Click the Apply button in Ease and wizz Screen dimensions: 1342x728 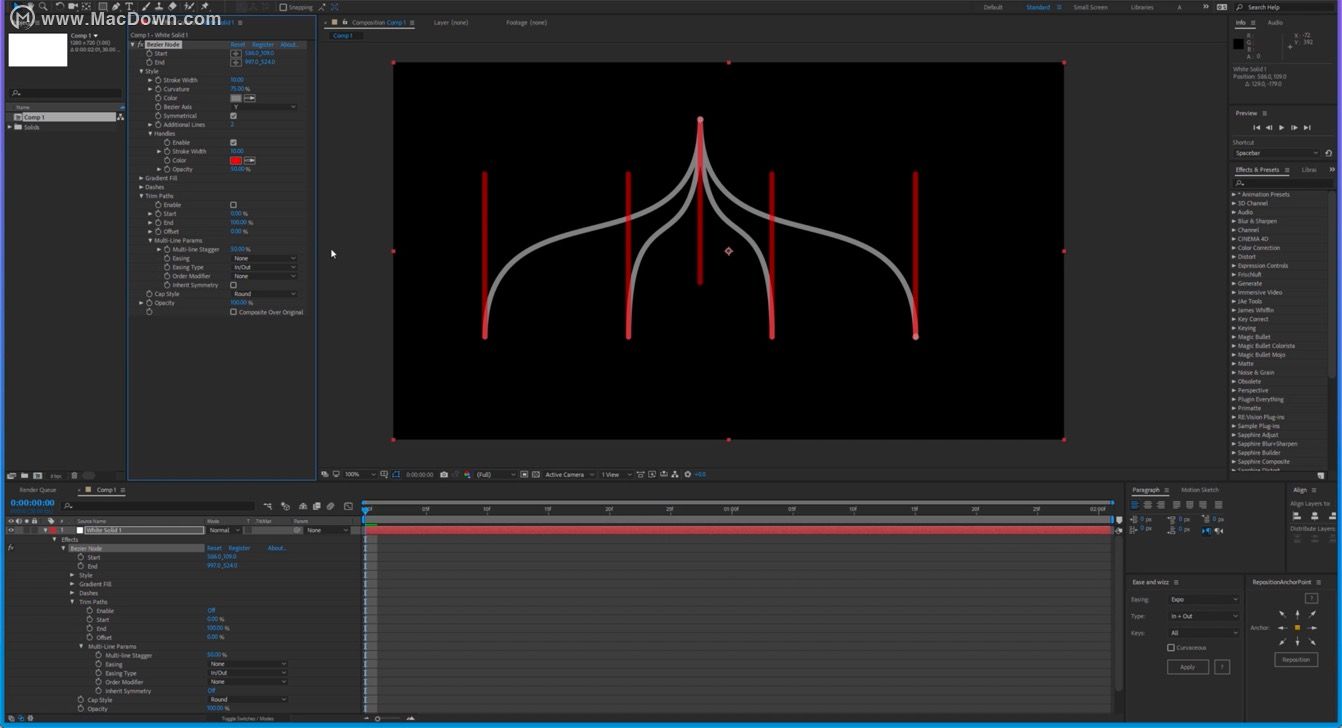click(1188, 667)
